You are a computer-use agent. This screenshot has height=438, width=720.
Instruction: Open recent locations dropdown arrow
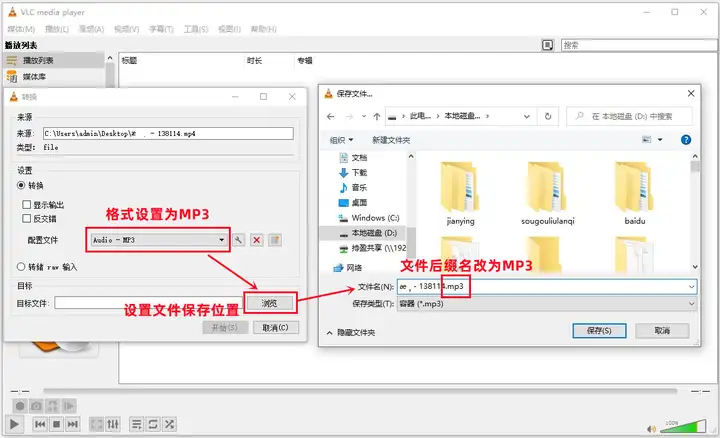pos(364,117)
